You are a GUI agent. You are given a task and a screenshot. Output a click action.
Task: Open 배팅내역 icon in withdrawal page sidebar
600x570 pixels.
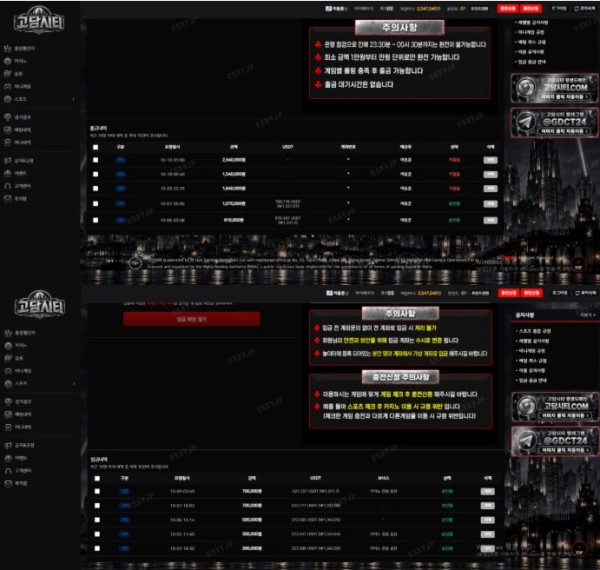click(x=8, y=130)
